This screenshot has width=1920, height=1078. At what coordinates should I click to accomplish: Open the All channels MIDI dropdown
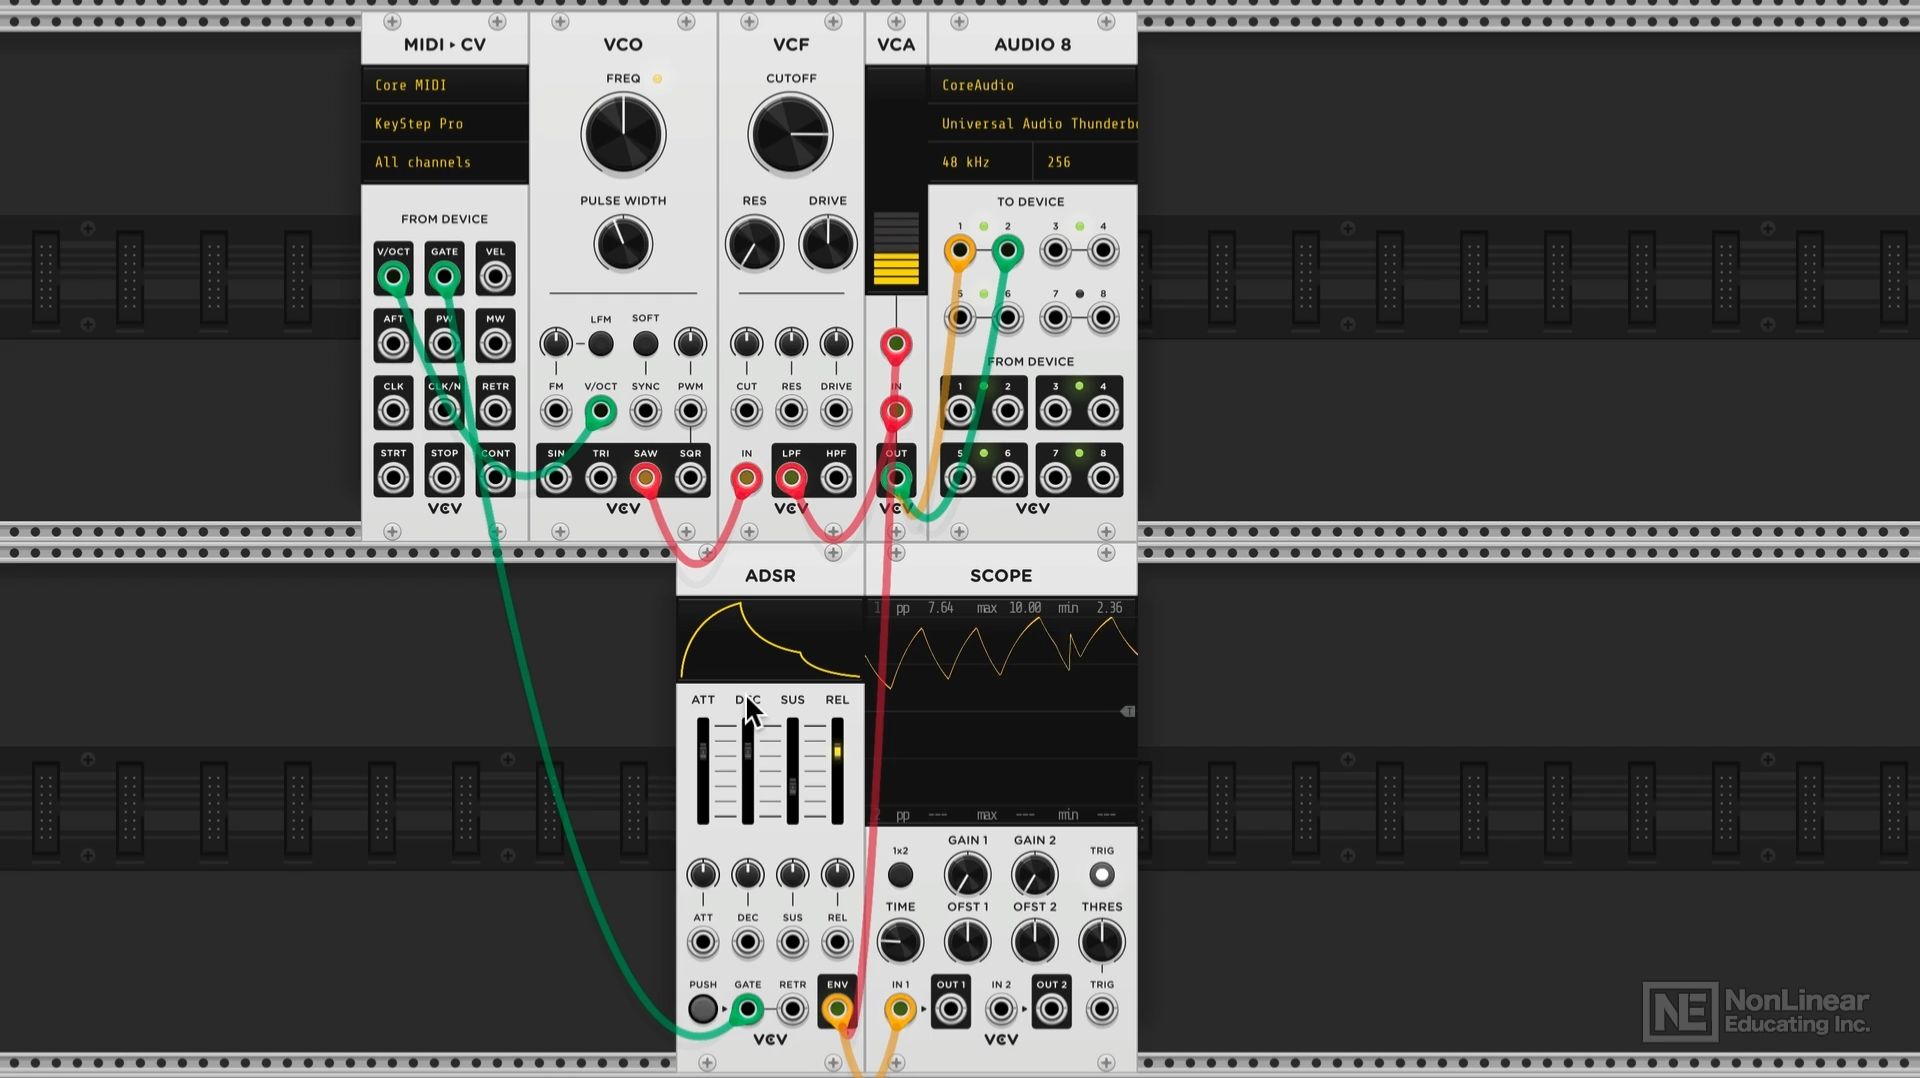pos(445,162)
